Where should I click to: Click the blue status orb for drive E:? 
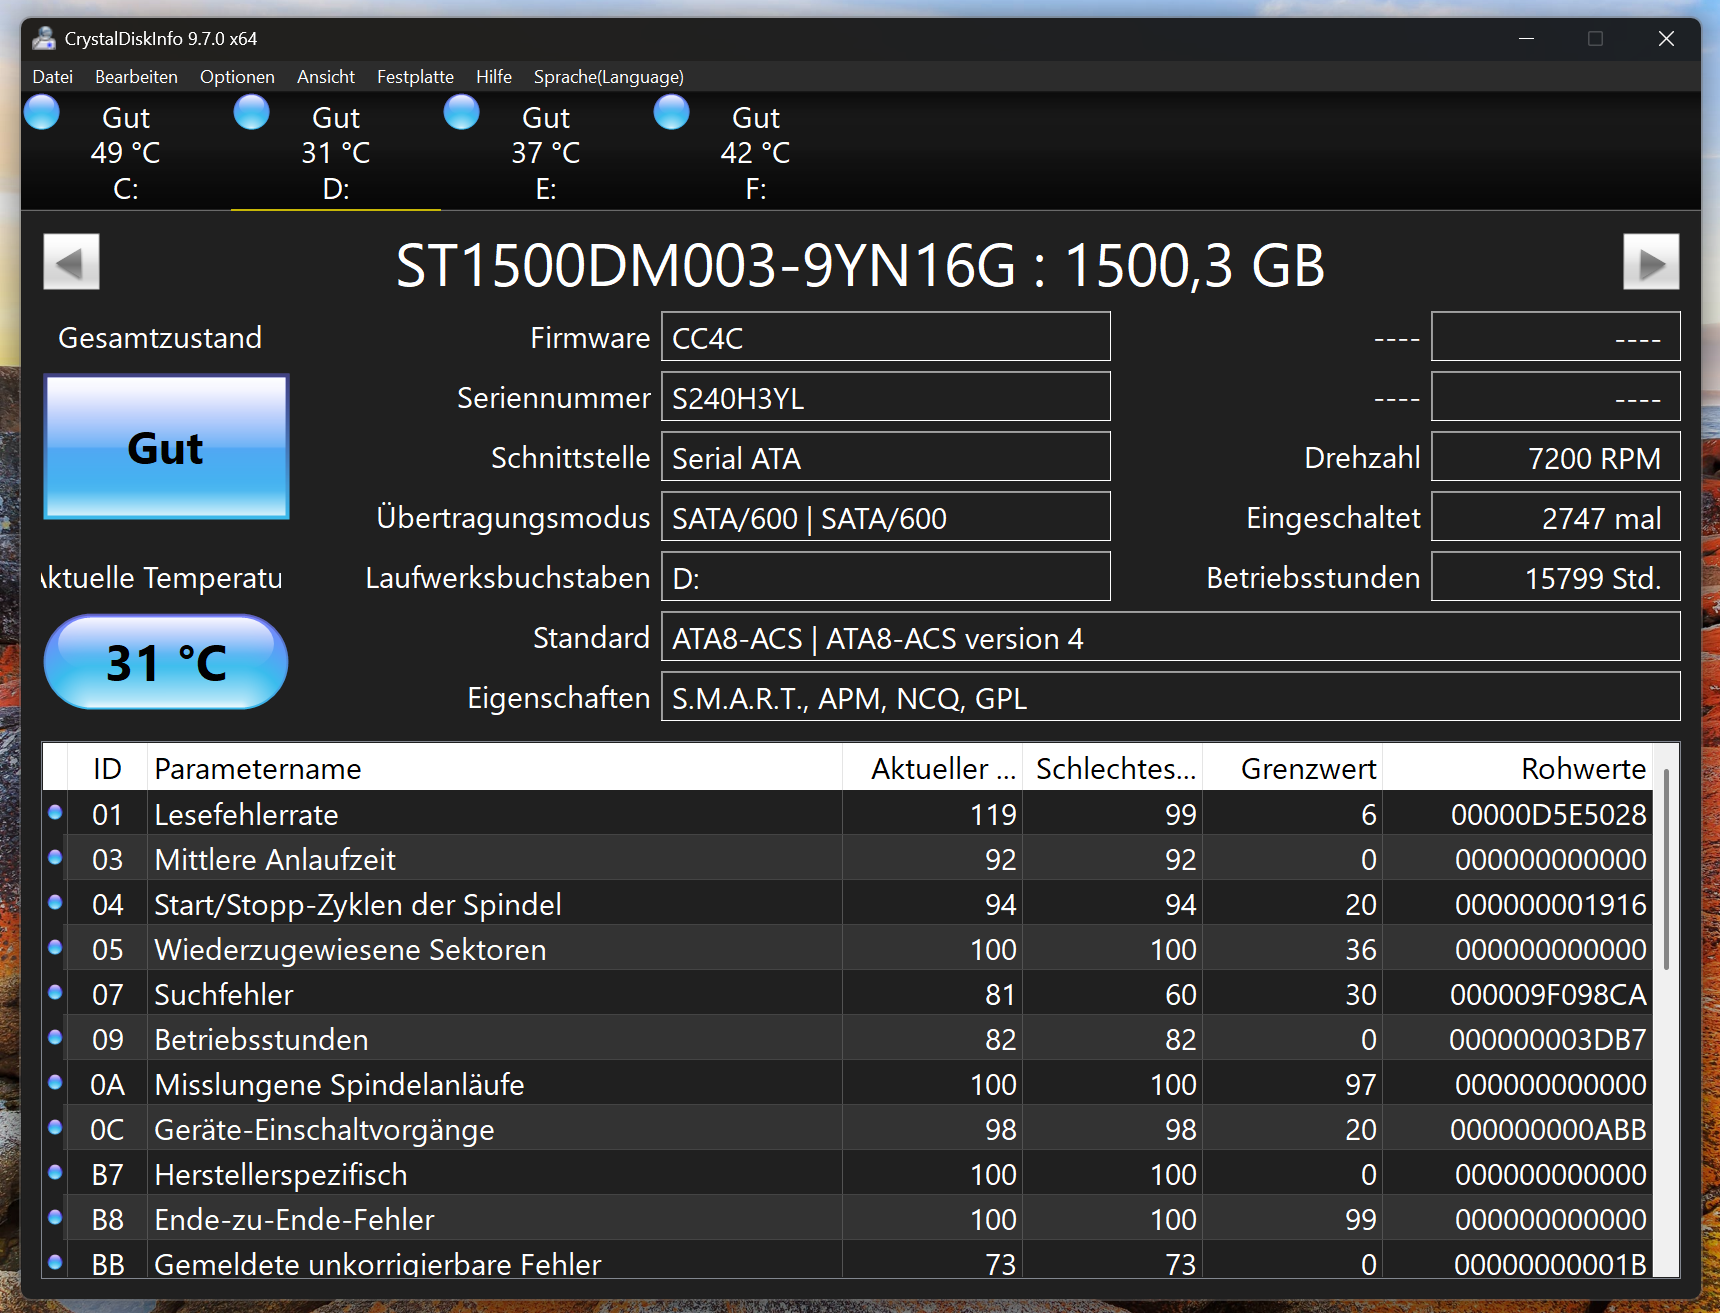[x=462, y=112]
